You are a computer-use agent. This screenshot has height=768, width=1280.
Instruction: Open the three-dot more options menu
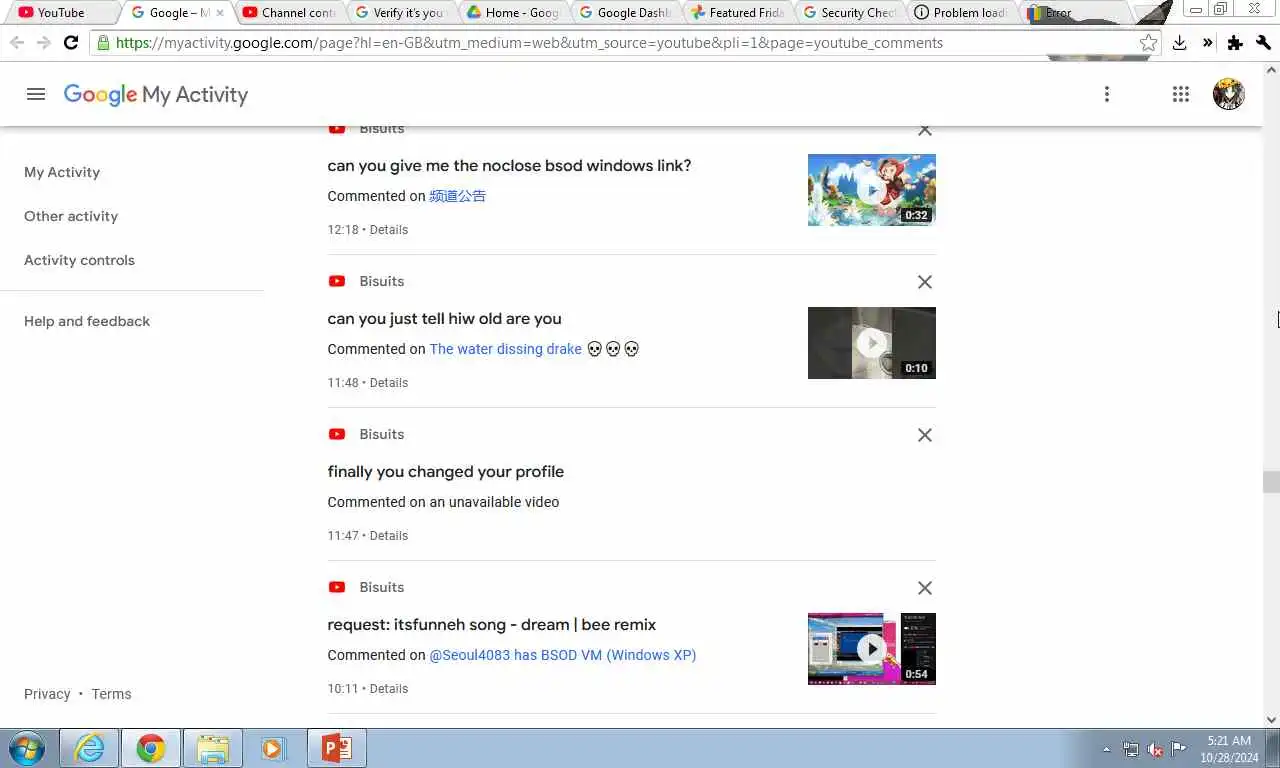pyautogui.click(x=1106, y=94)
